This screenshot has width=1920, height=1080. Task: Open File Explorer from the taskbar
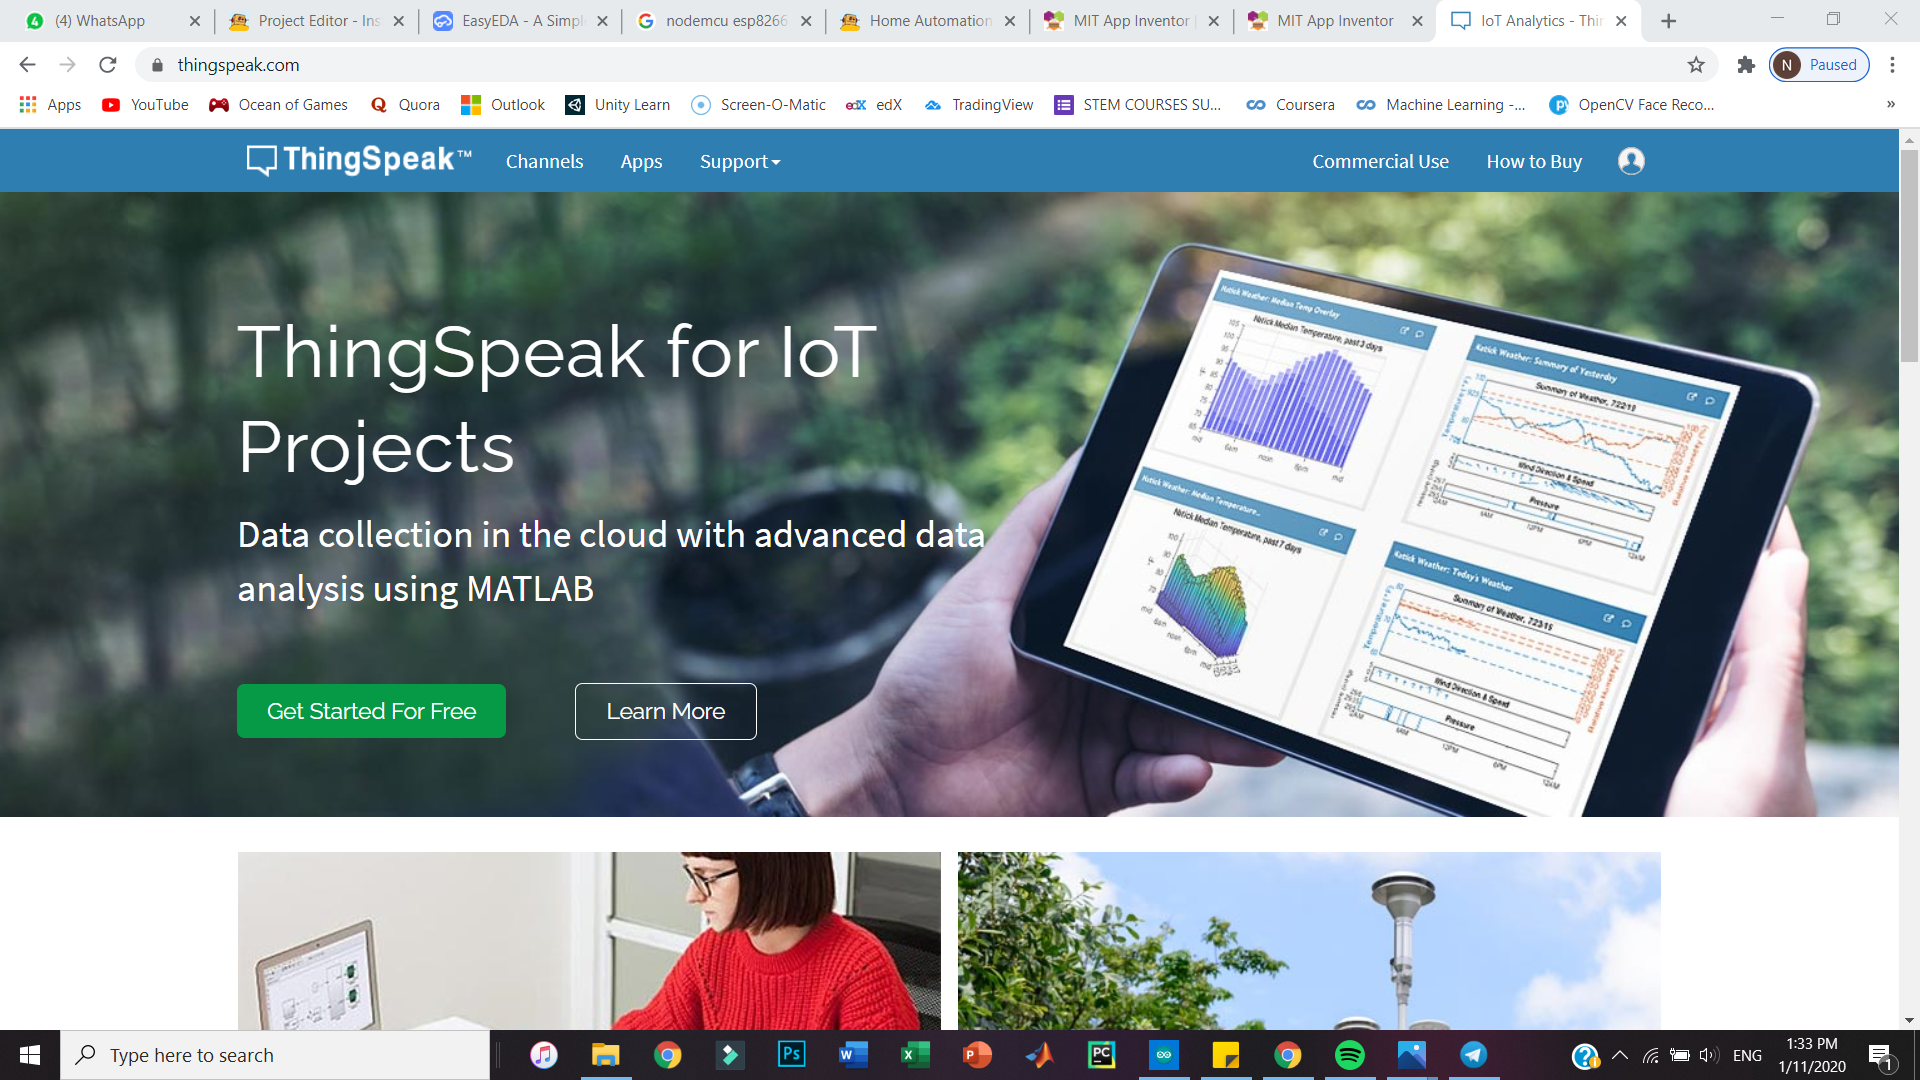click(605, 1055)
